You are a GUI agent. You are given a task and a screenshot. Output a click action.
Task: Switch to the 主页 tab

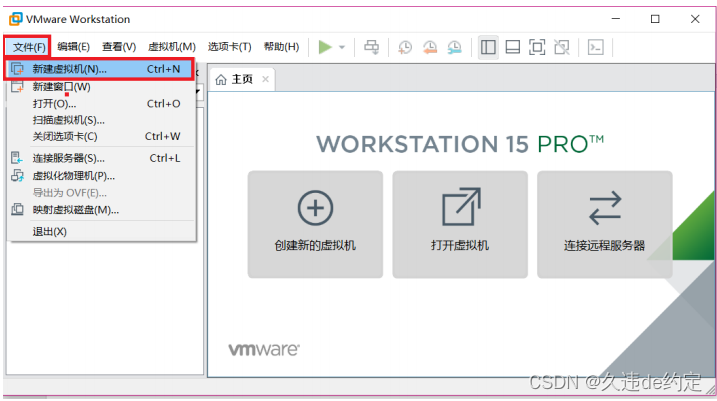[242, 80]
